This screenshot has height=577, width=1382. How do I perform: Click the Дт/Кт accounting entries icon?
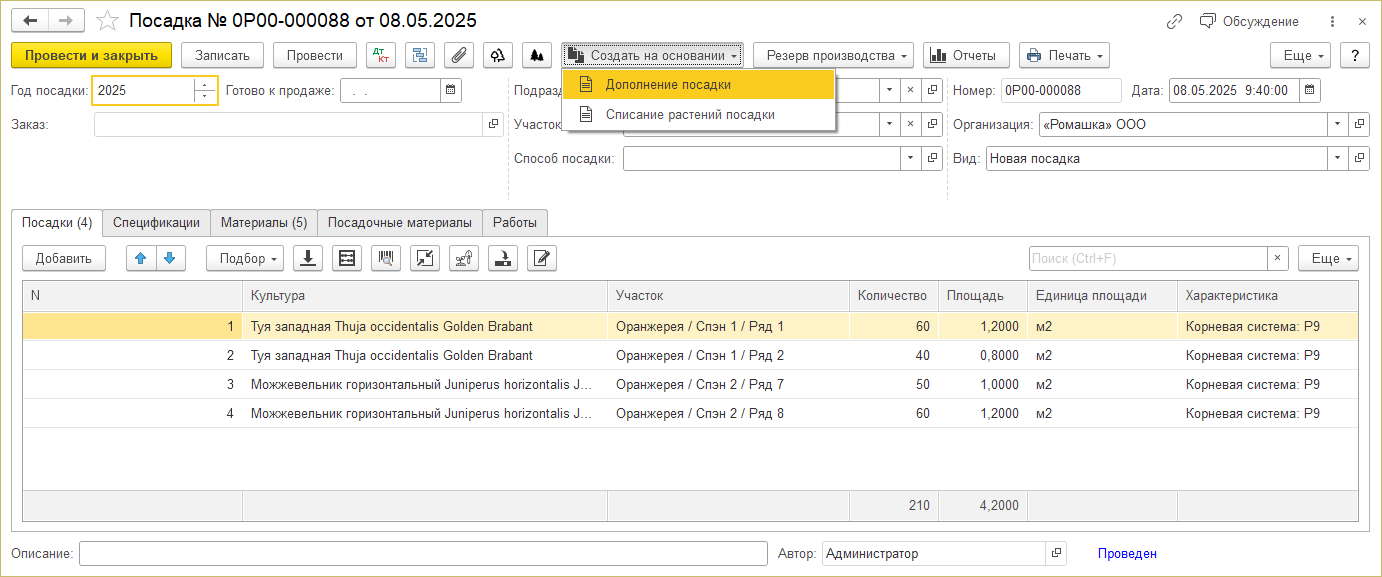(381, 55)
